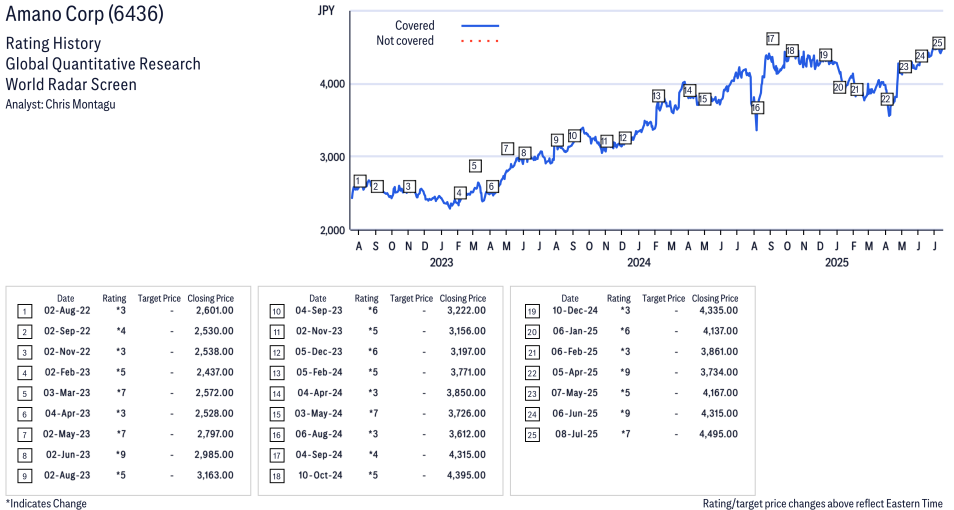Click chart marker 4 on the graph
Image resolution: width=954 pixels, height=510 pixels.
(x=460, y=193)
